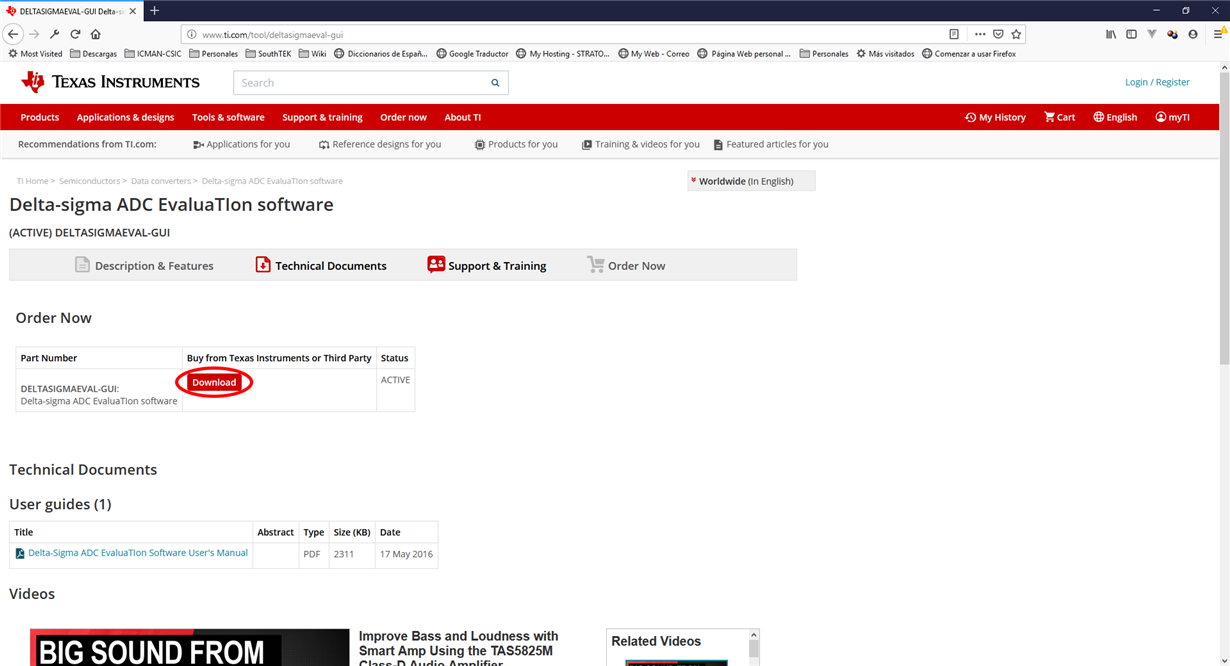The image size is (1230, 666).
Task: Open the Firefox home page icon
Action: (x=95, y=34)
